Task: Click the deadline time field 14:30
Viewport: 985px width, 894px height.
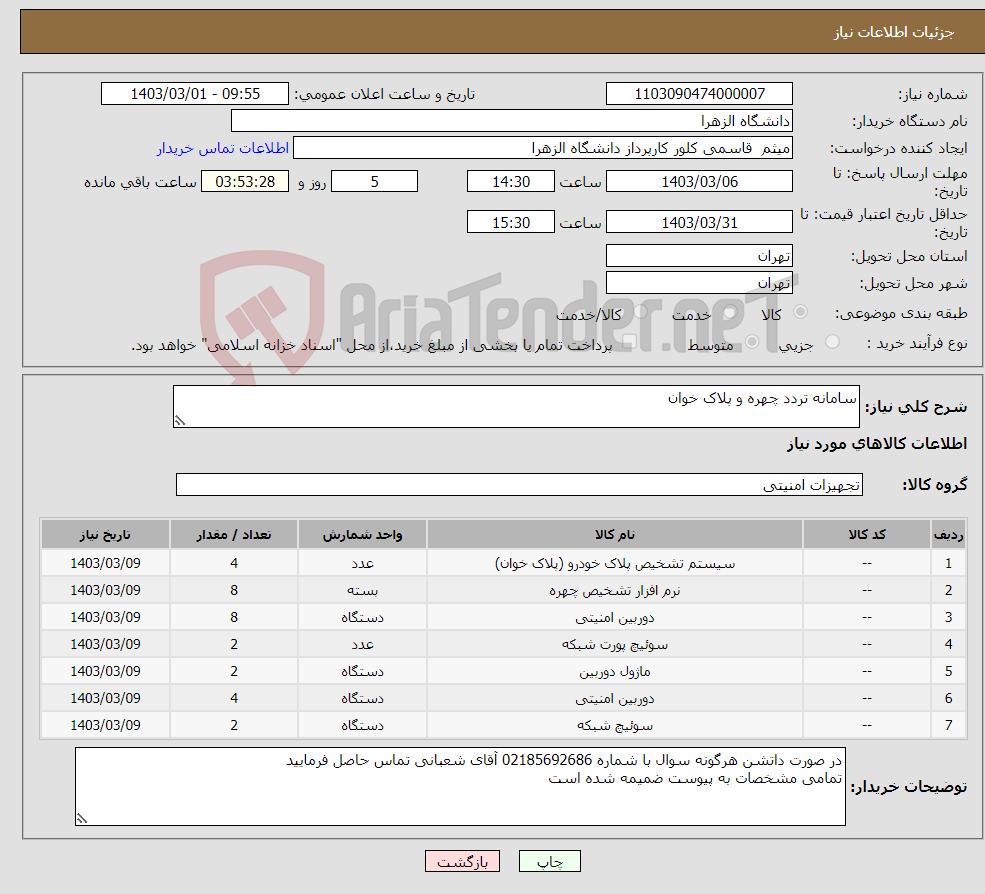Action: click(x=511, y=182)
